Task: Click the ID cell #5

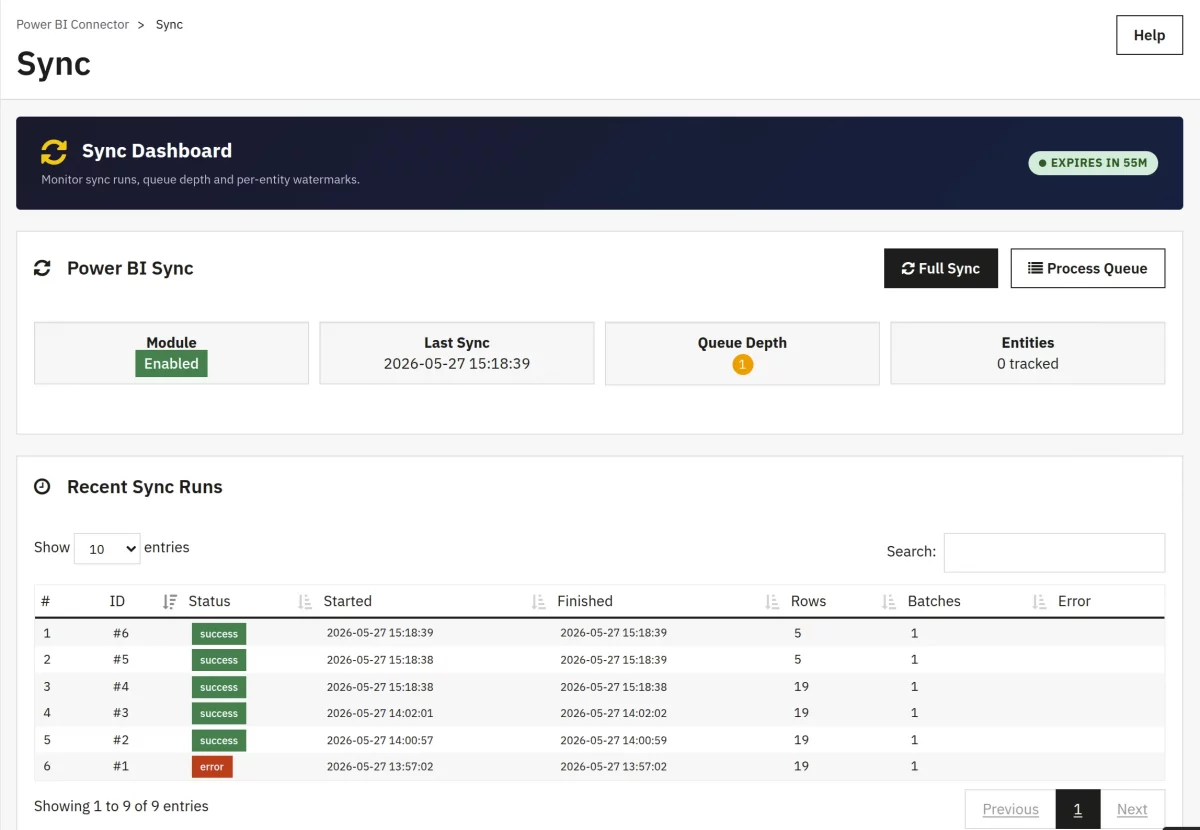Action: pos(121,660)
